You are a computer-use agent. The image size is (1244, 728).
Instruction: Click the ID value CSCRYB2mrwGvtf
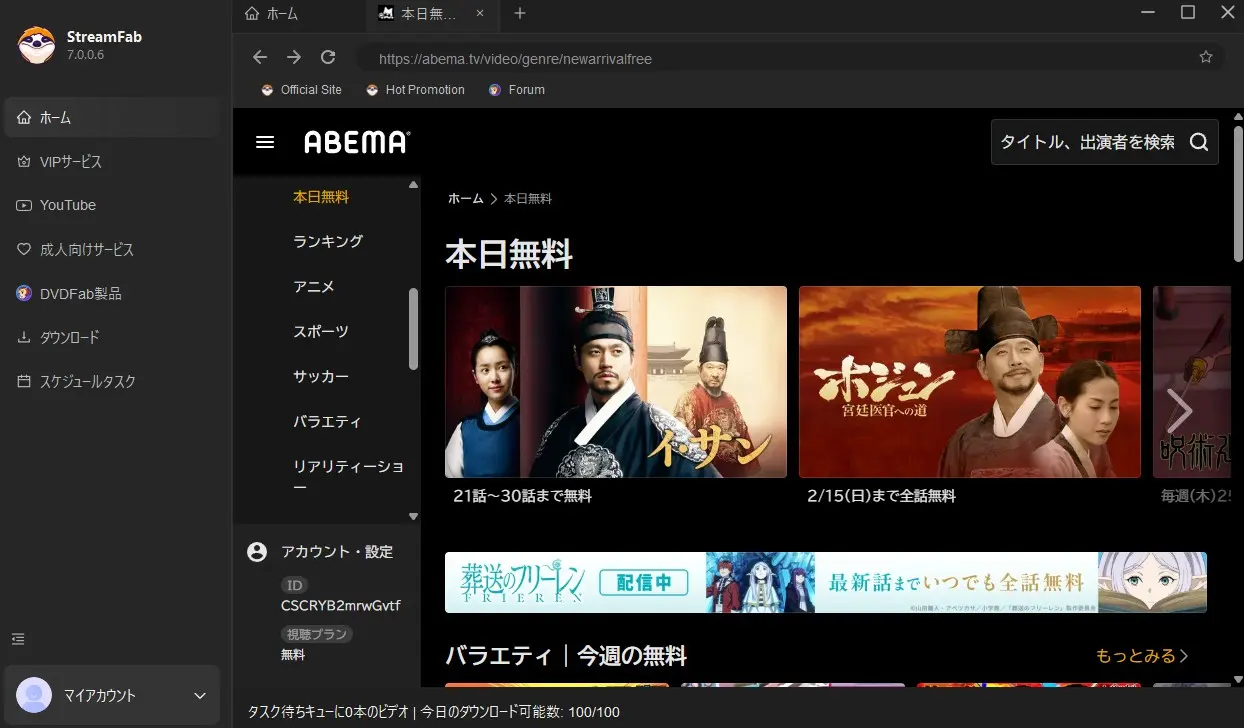tap(341, 605)
